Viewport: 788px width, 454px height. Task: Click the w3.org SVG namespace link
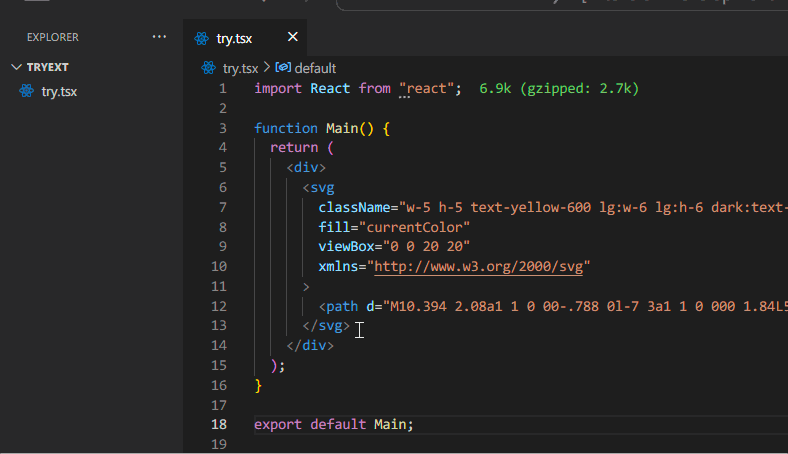point(482,266)
